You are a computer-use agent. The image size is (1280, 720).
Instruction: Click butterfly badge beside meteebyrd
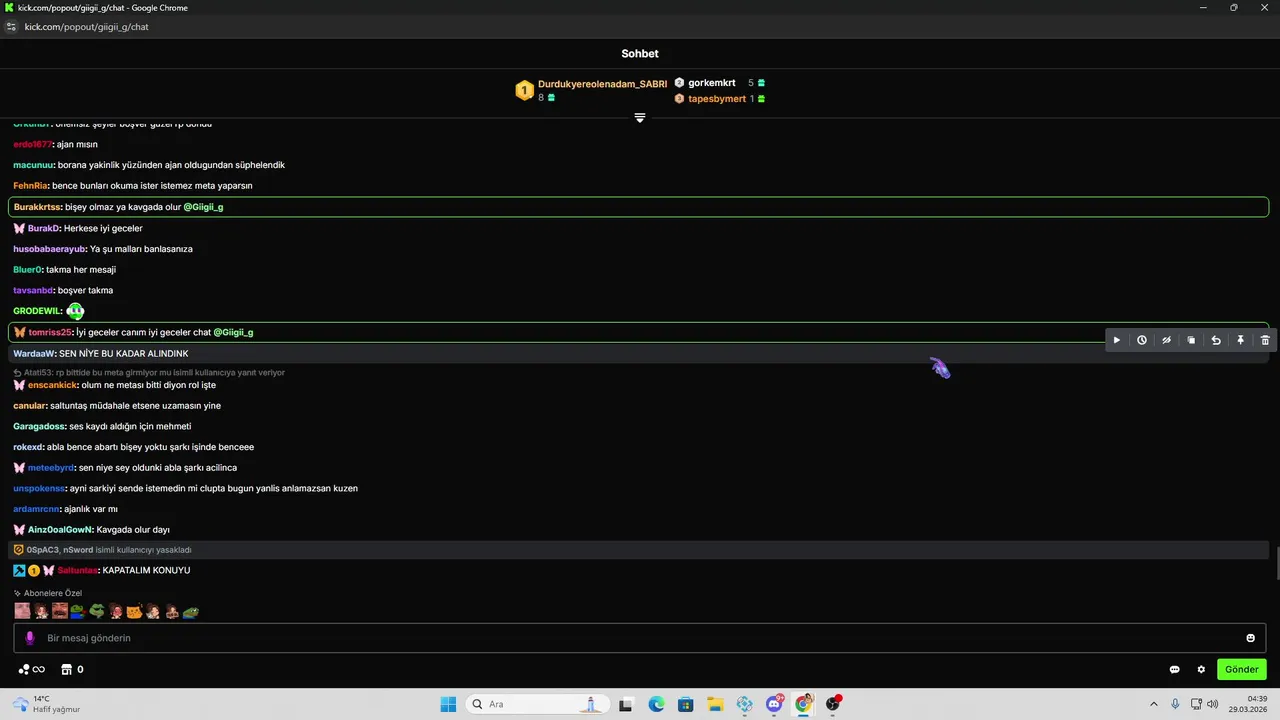pyautogui.click(x=19, y=468)
